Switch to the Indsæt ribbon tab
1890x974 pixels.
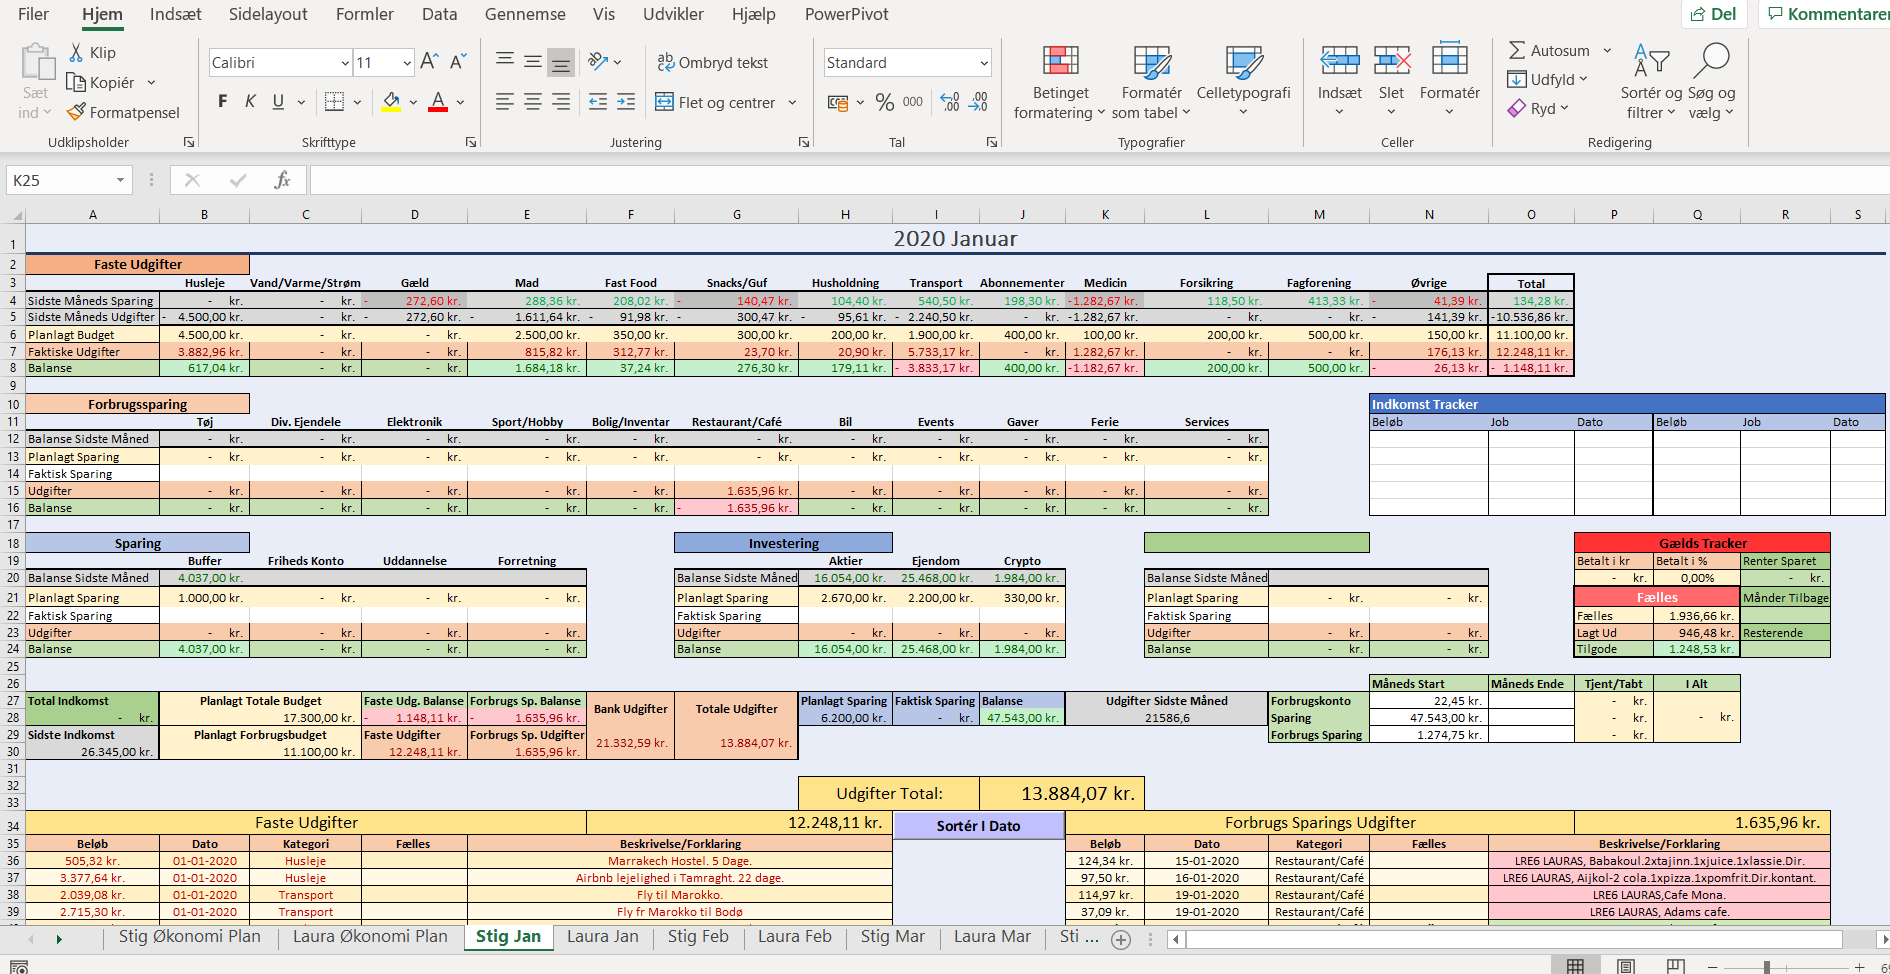tap(175, 14)
